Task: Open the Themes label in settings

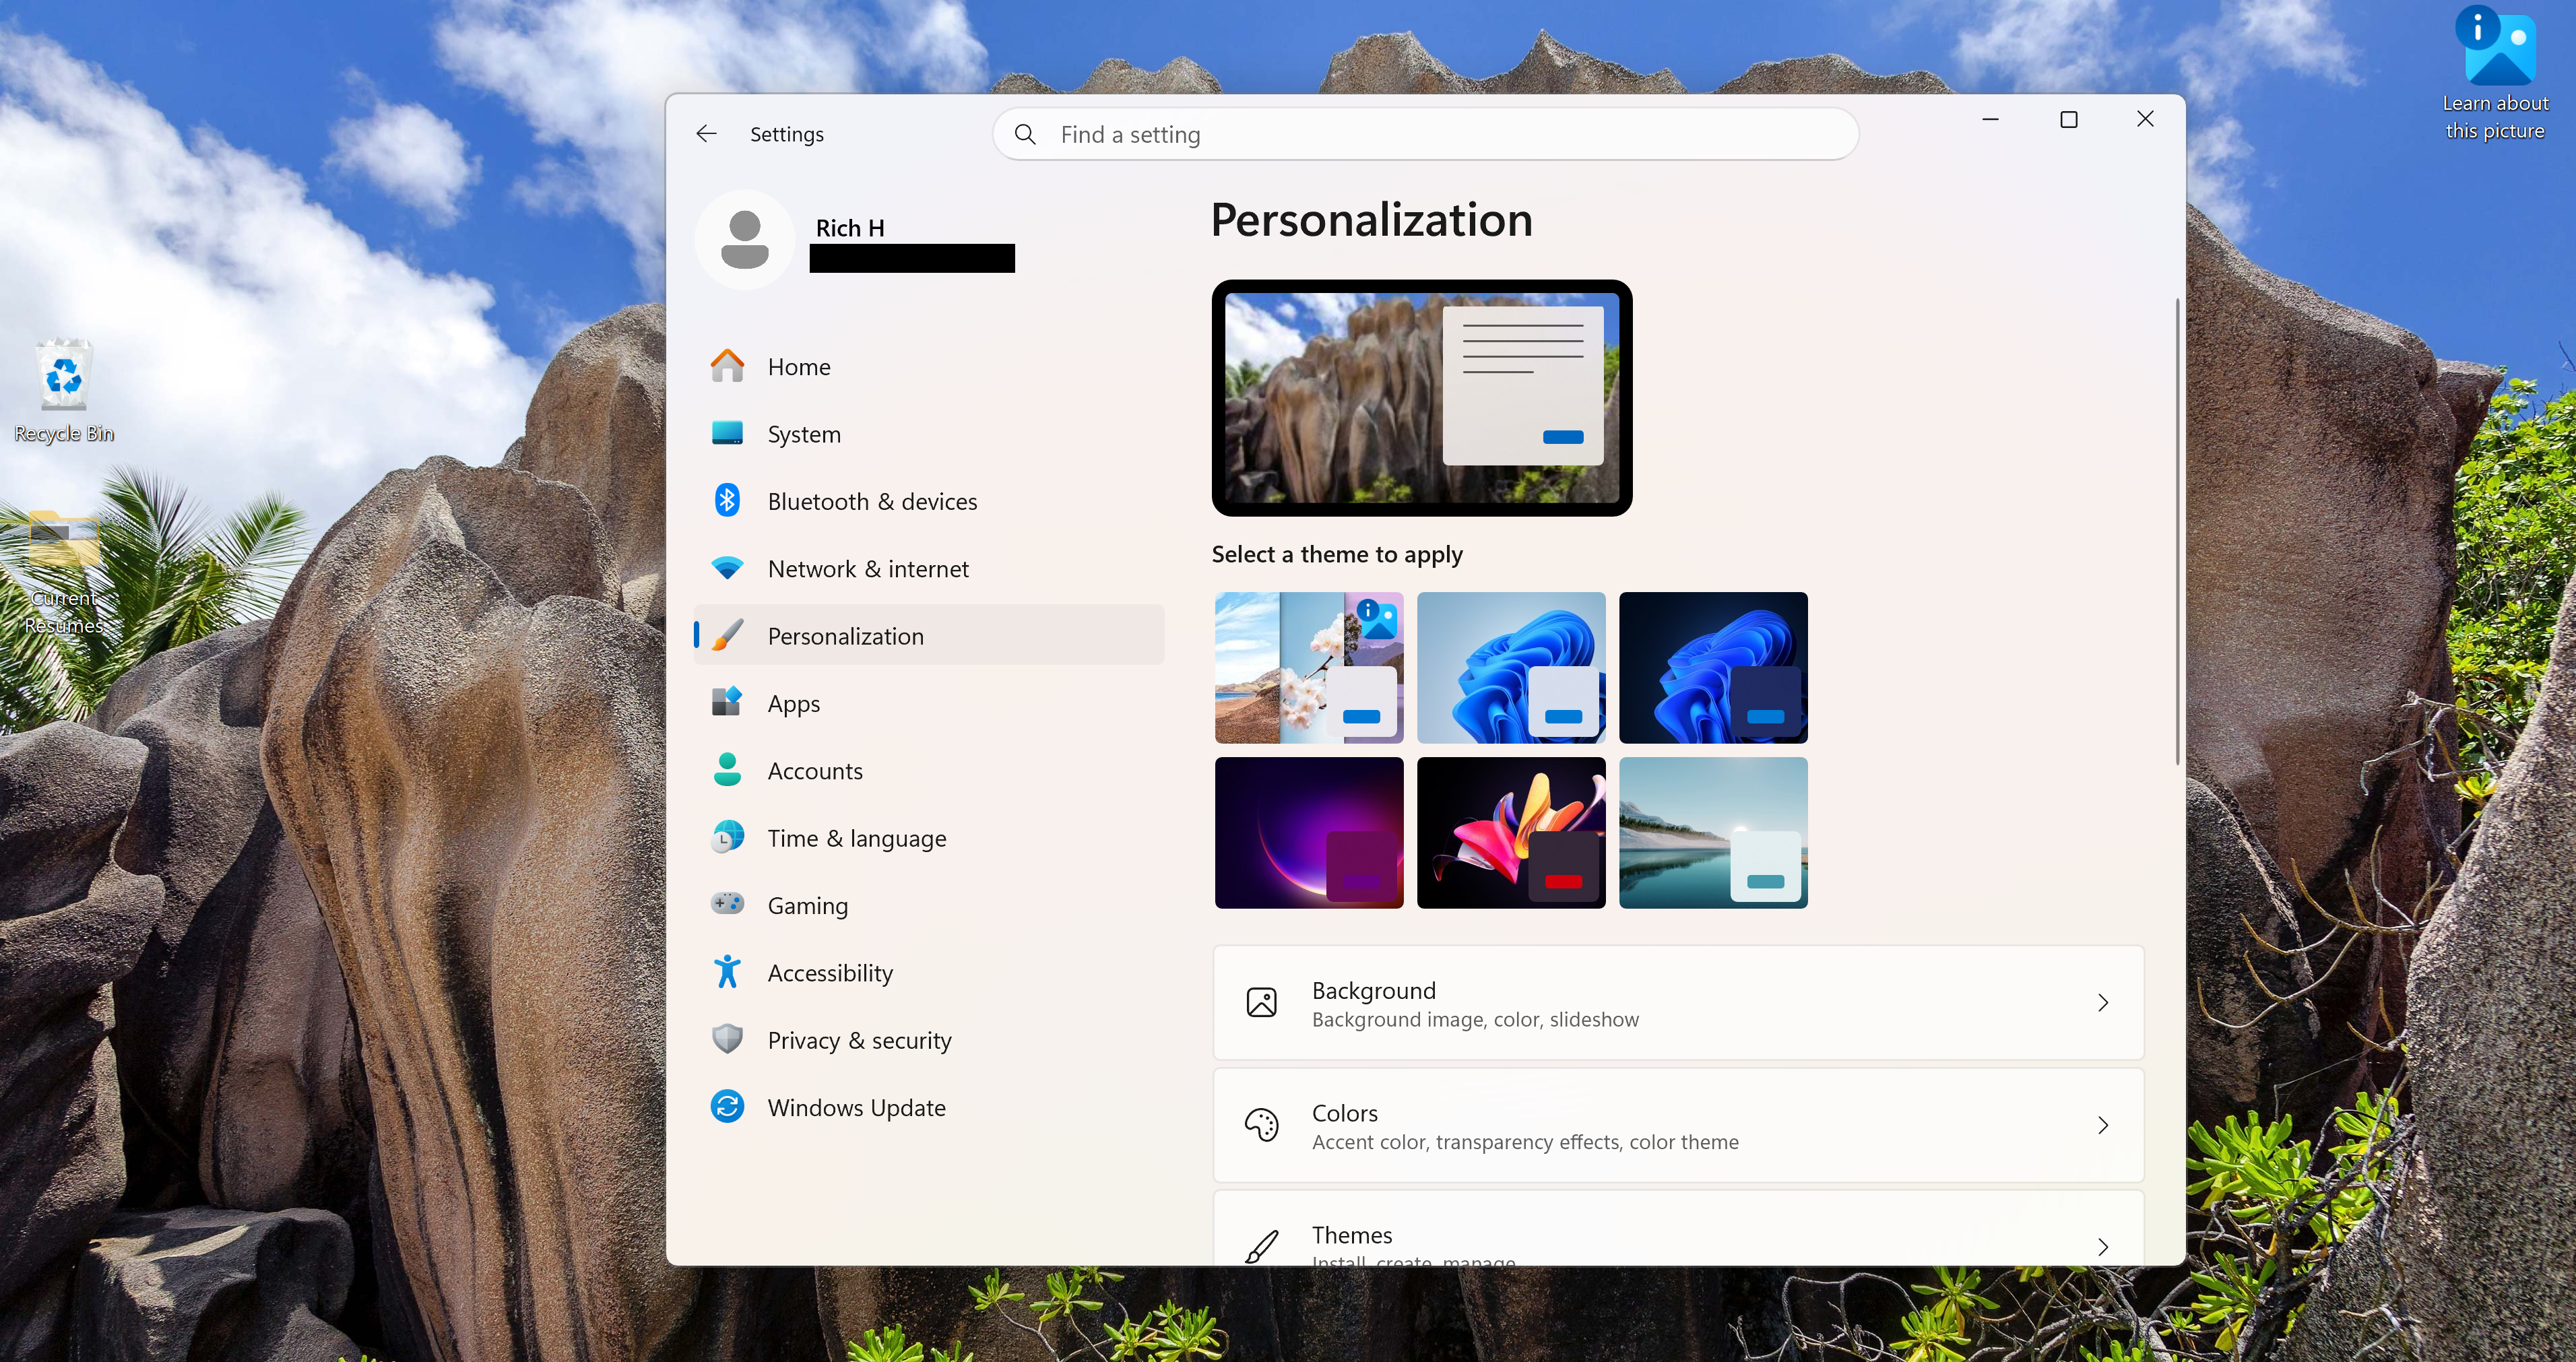Action: [1352, 1235]
